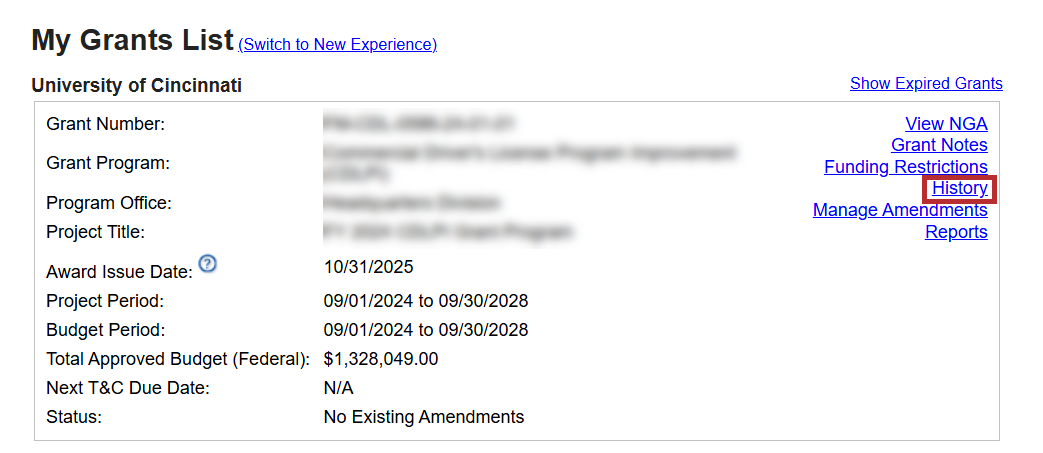This screenshot has height=453, width=1043.
Task: Click the Grant Number label
Action: coord(105,124)
